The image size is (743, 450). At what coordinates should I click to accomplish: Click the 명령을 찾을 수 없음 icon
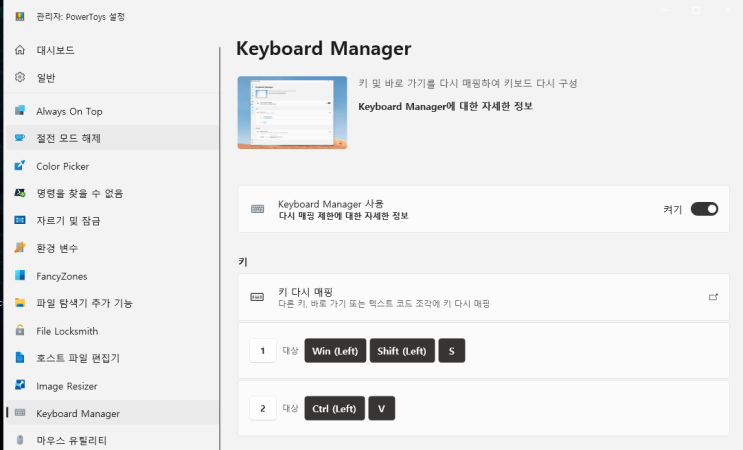[19, 193]
